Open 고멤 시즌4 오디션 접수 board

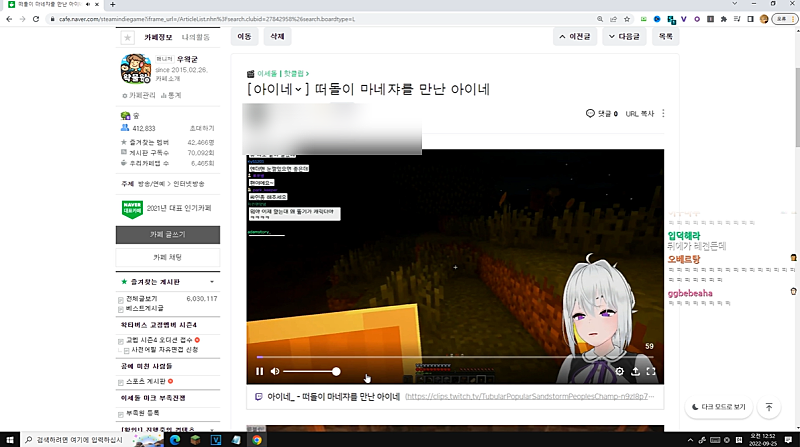[x=159, y=340]
